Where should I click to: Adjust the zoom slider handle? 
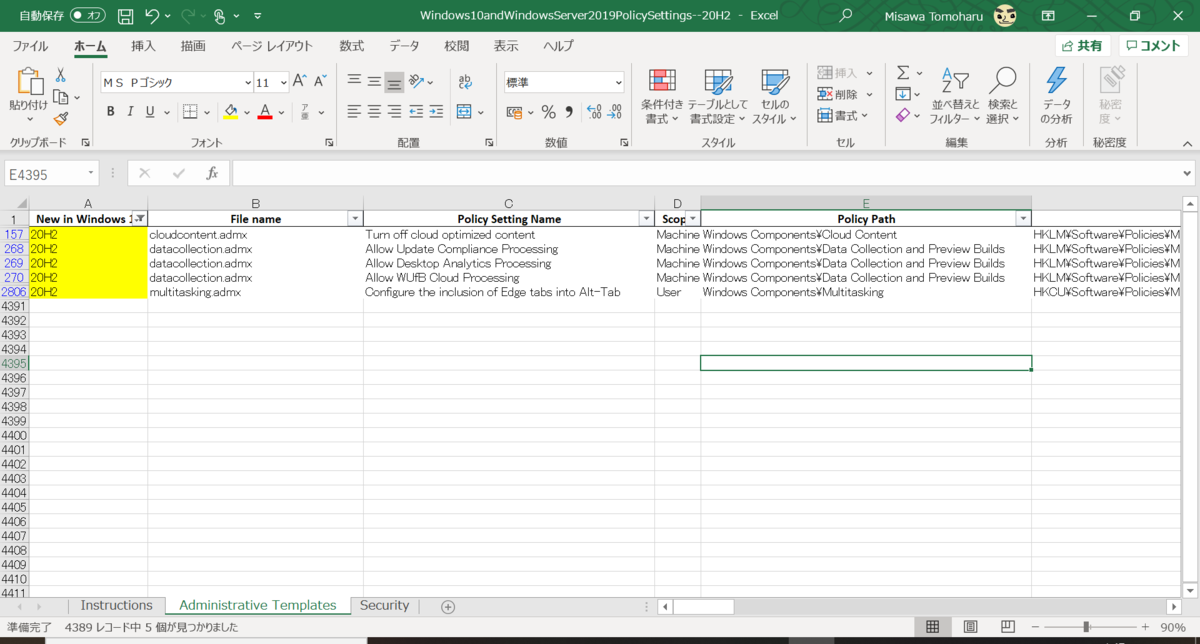click(x=1086, y=628)
